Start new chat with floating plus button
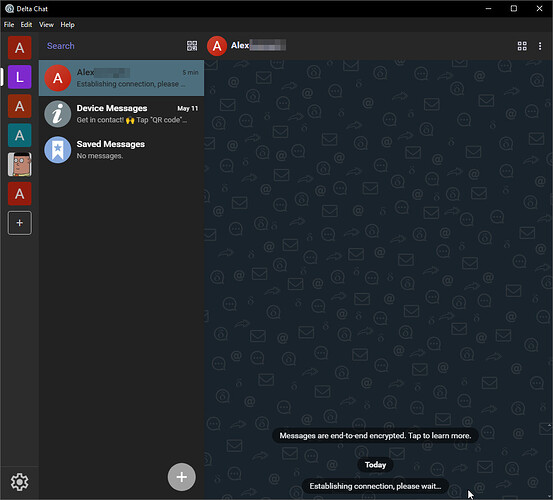 point(181,477)
